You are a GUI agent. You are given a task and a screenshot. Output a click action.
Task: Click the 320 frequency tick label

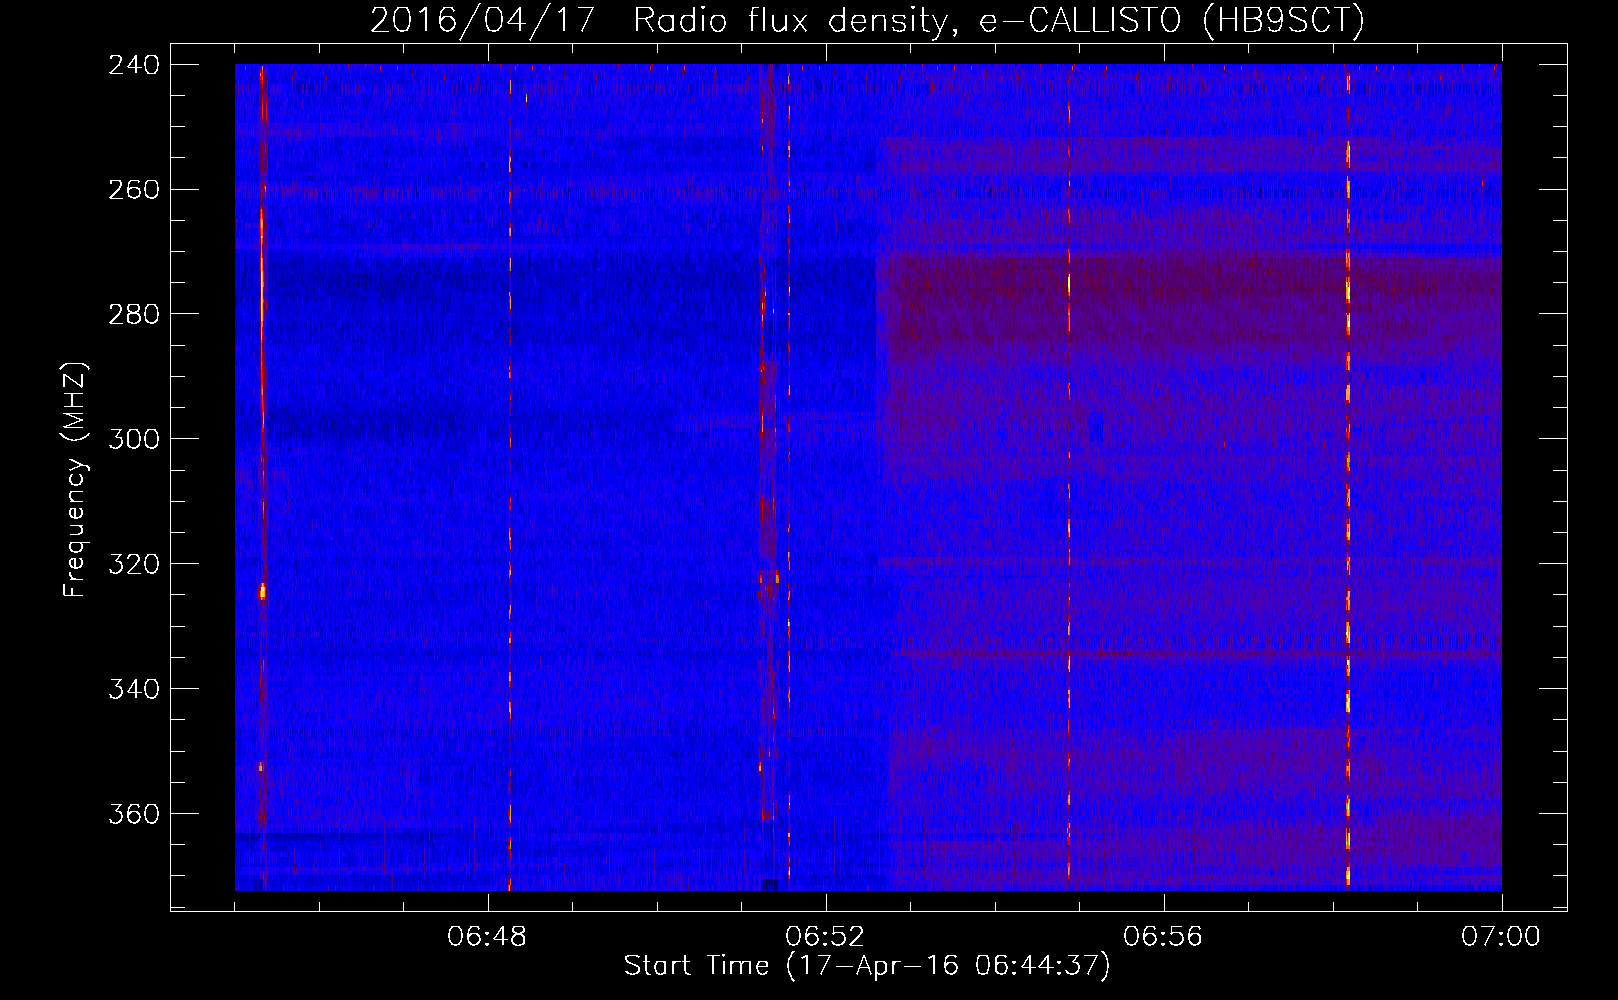coord(134,565)
